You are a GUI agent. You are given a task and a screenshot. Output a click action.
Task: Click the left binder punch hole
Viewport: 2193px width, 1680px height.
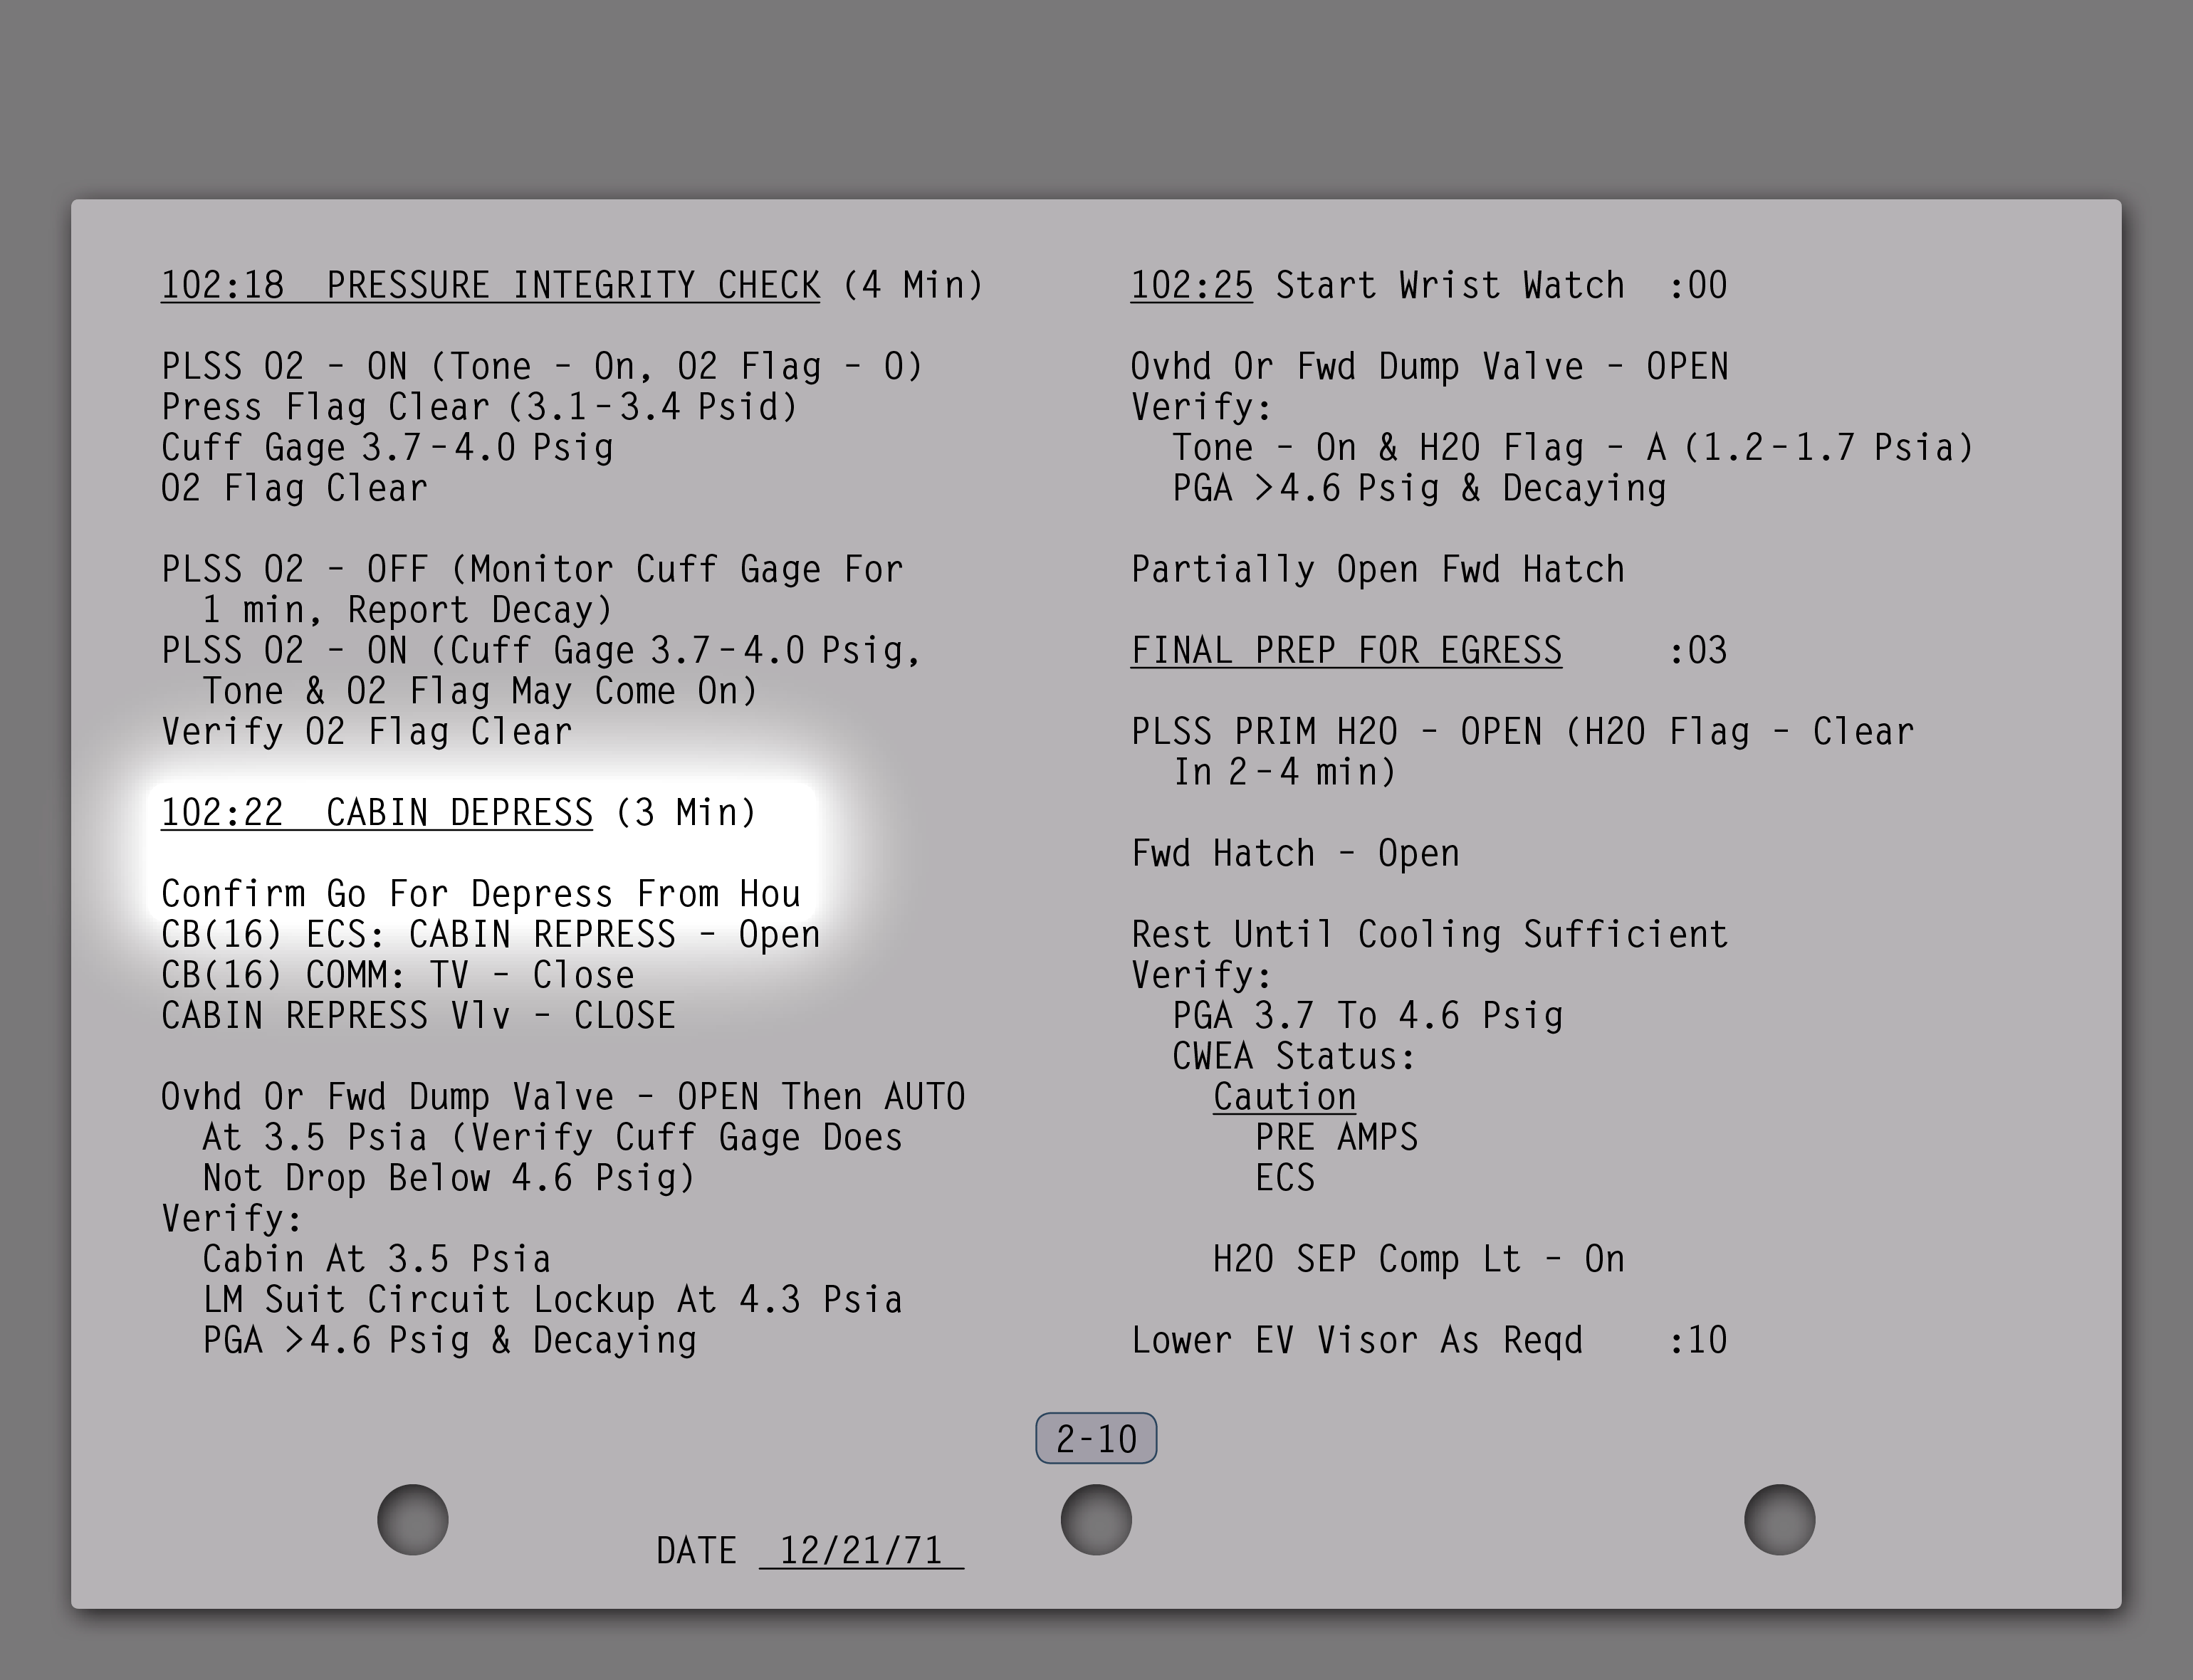click(412, 1519)
